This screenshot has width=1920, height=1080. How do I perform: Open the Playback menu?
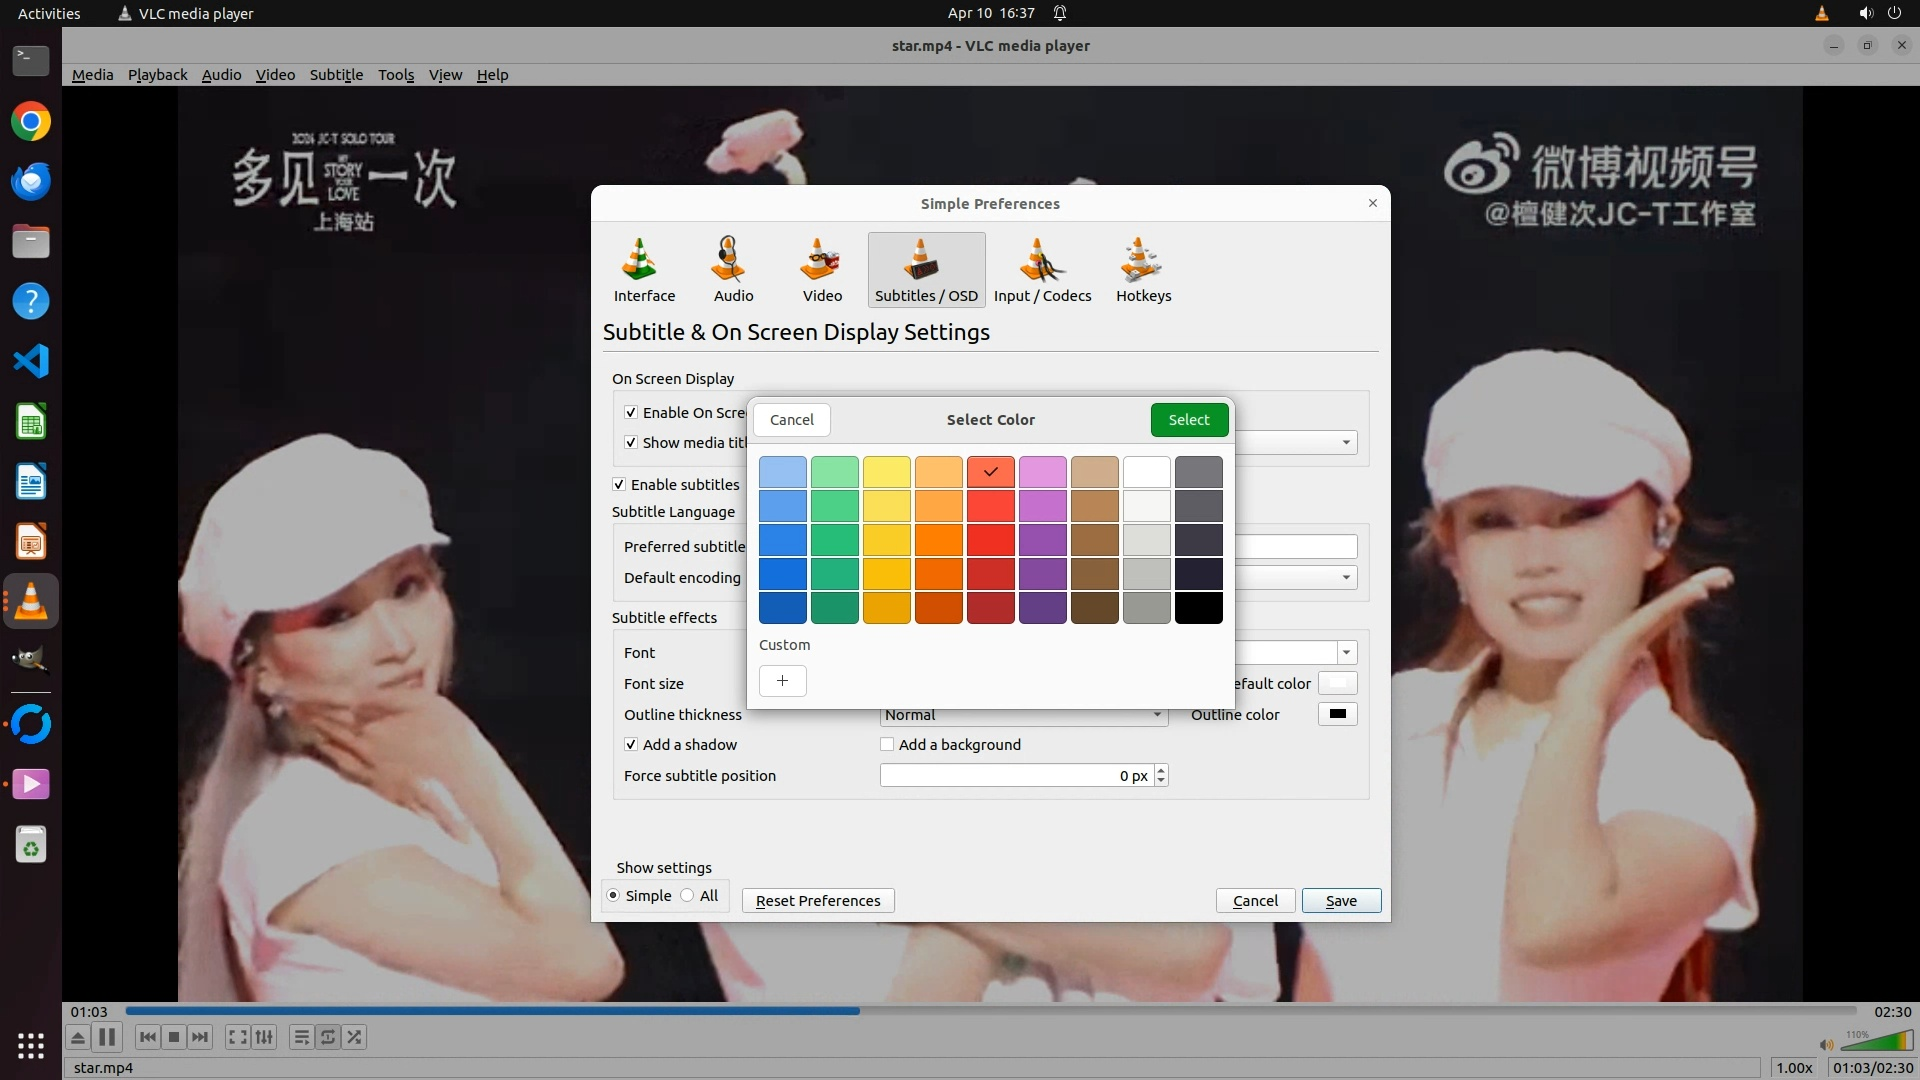[157, 75]
